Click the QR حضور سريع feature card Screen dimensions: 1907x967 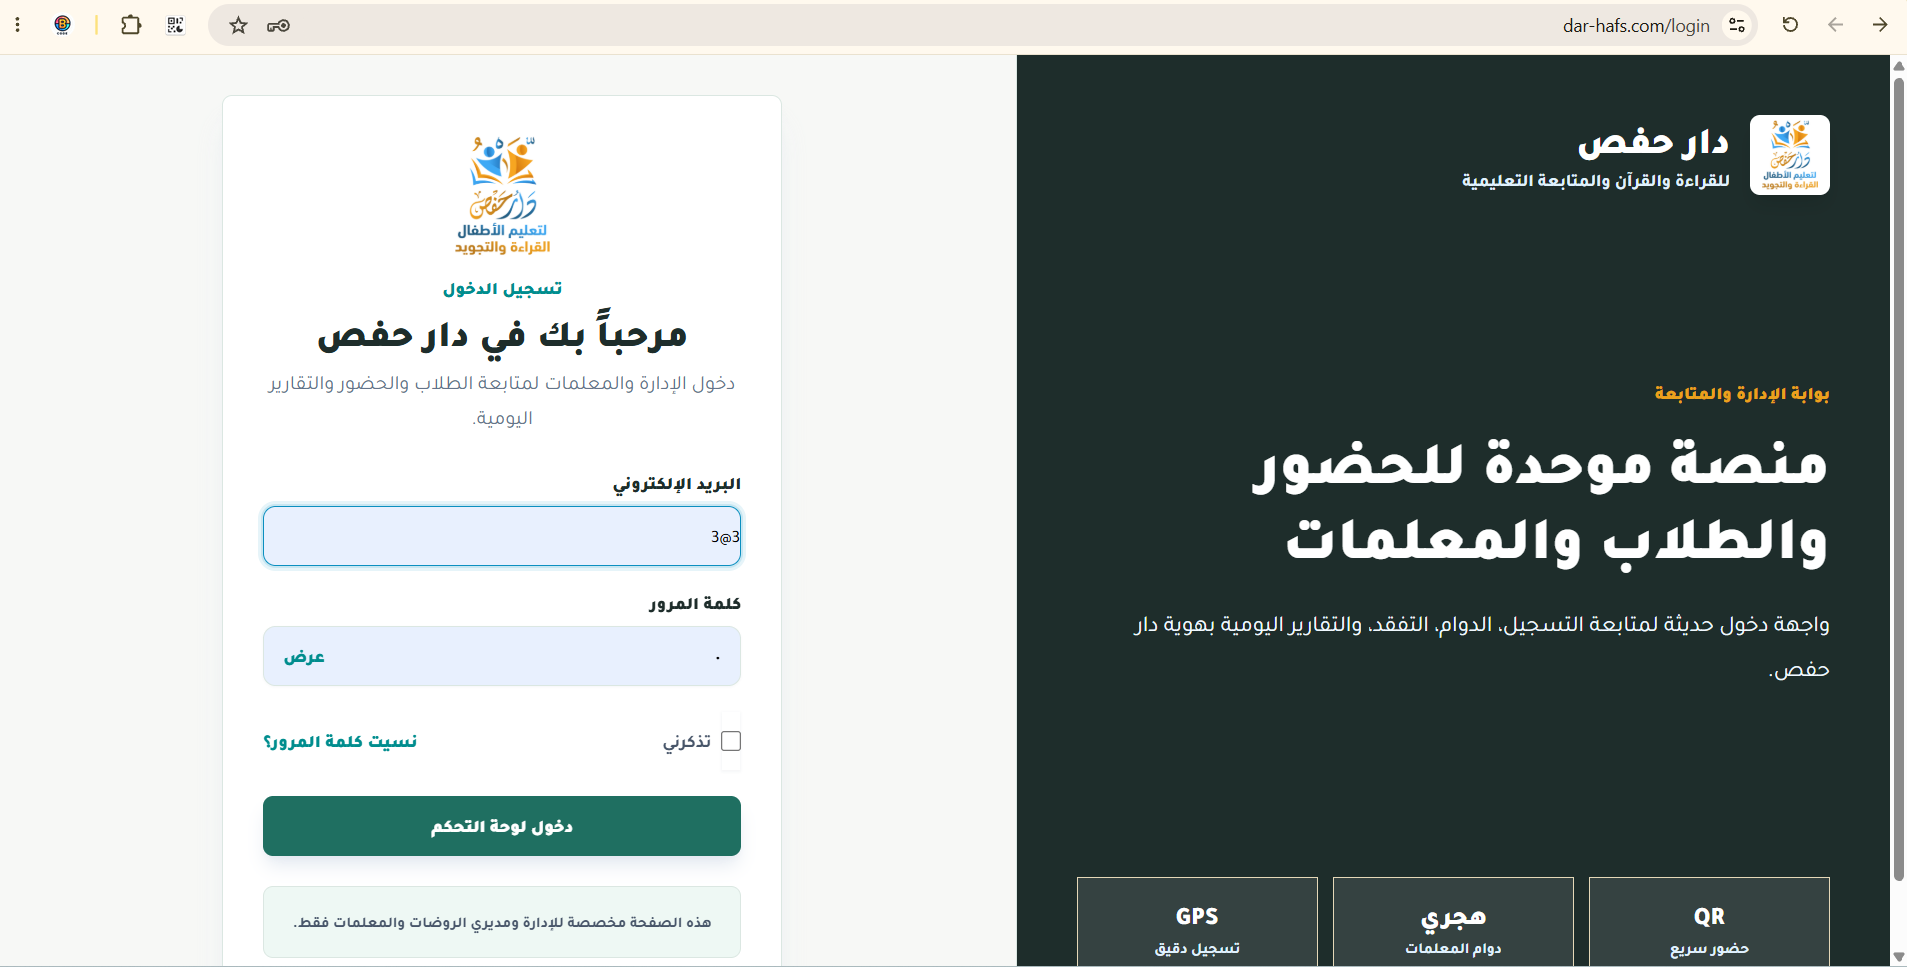pyautogui.click(x=1709, y=921)
